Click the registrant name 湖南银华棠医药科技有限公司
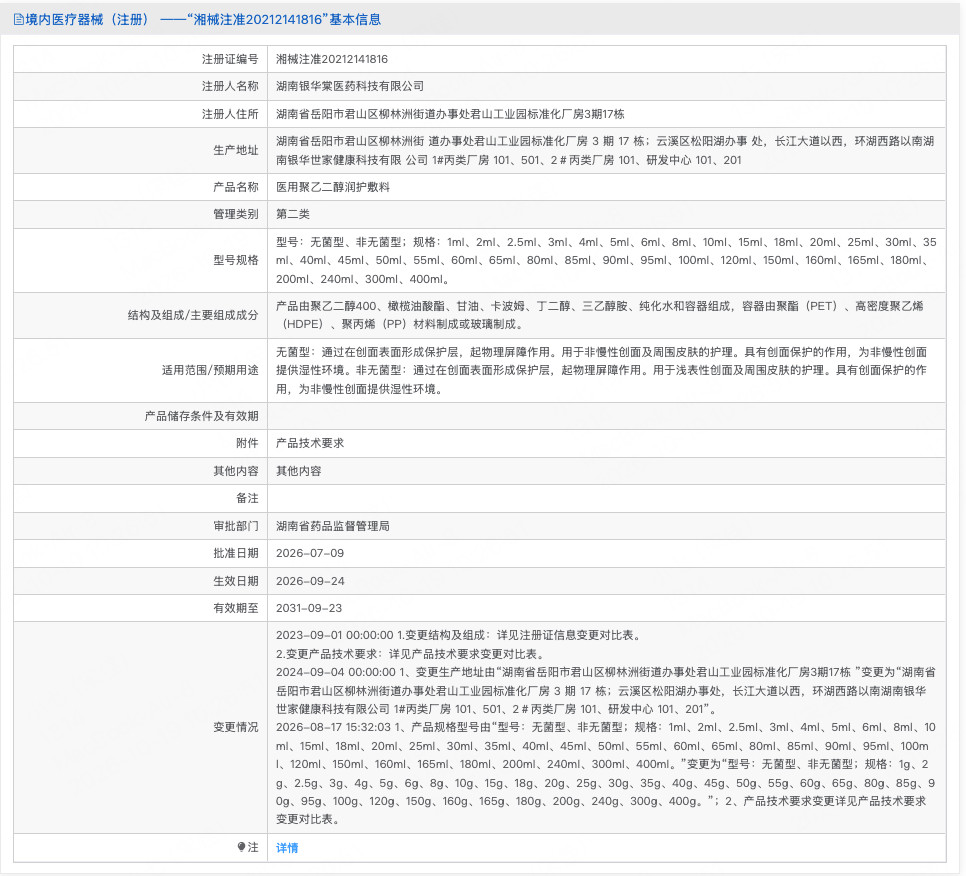The width and height of the screenshot is (966, 876). 350,86
